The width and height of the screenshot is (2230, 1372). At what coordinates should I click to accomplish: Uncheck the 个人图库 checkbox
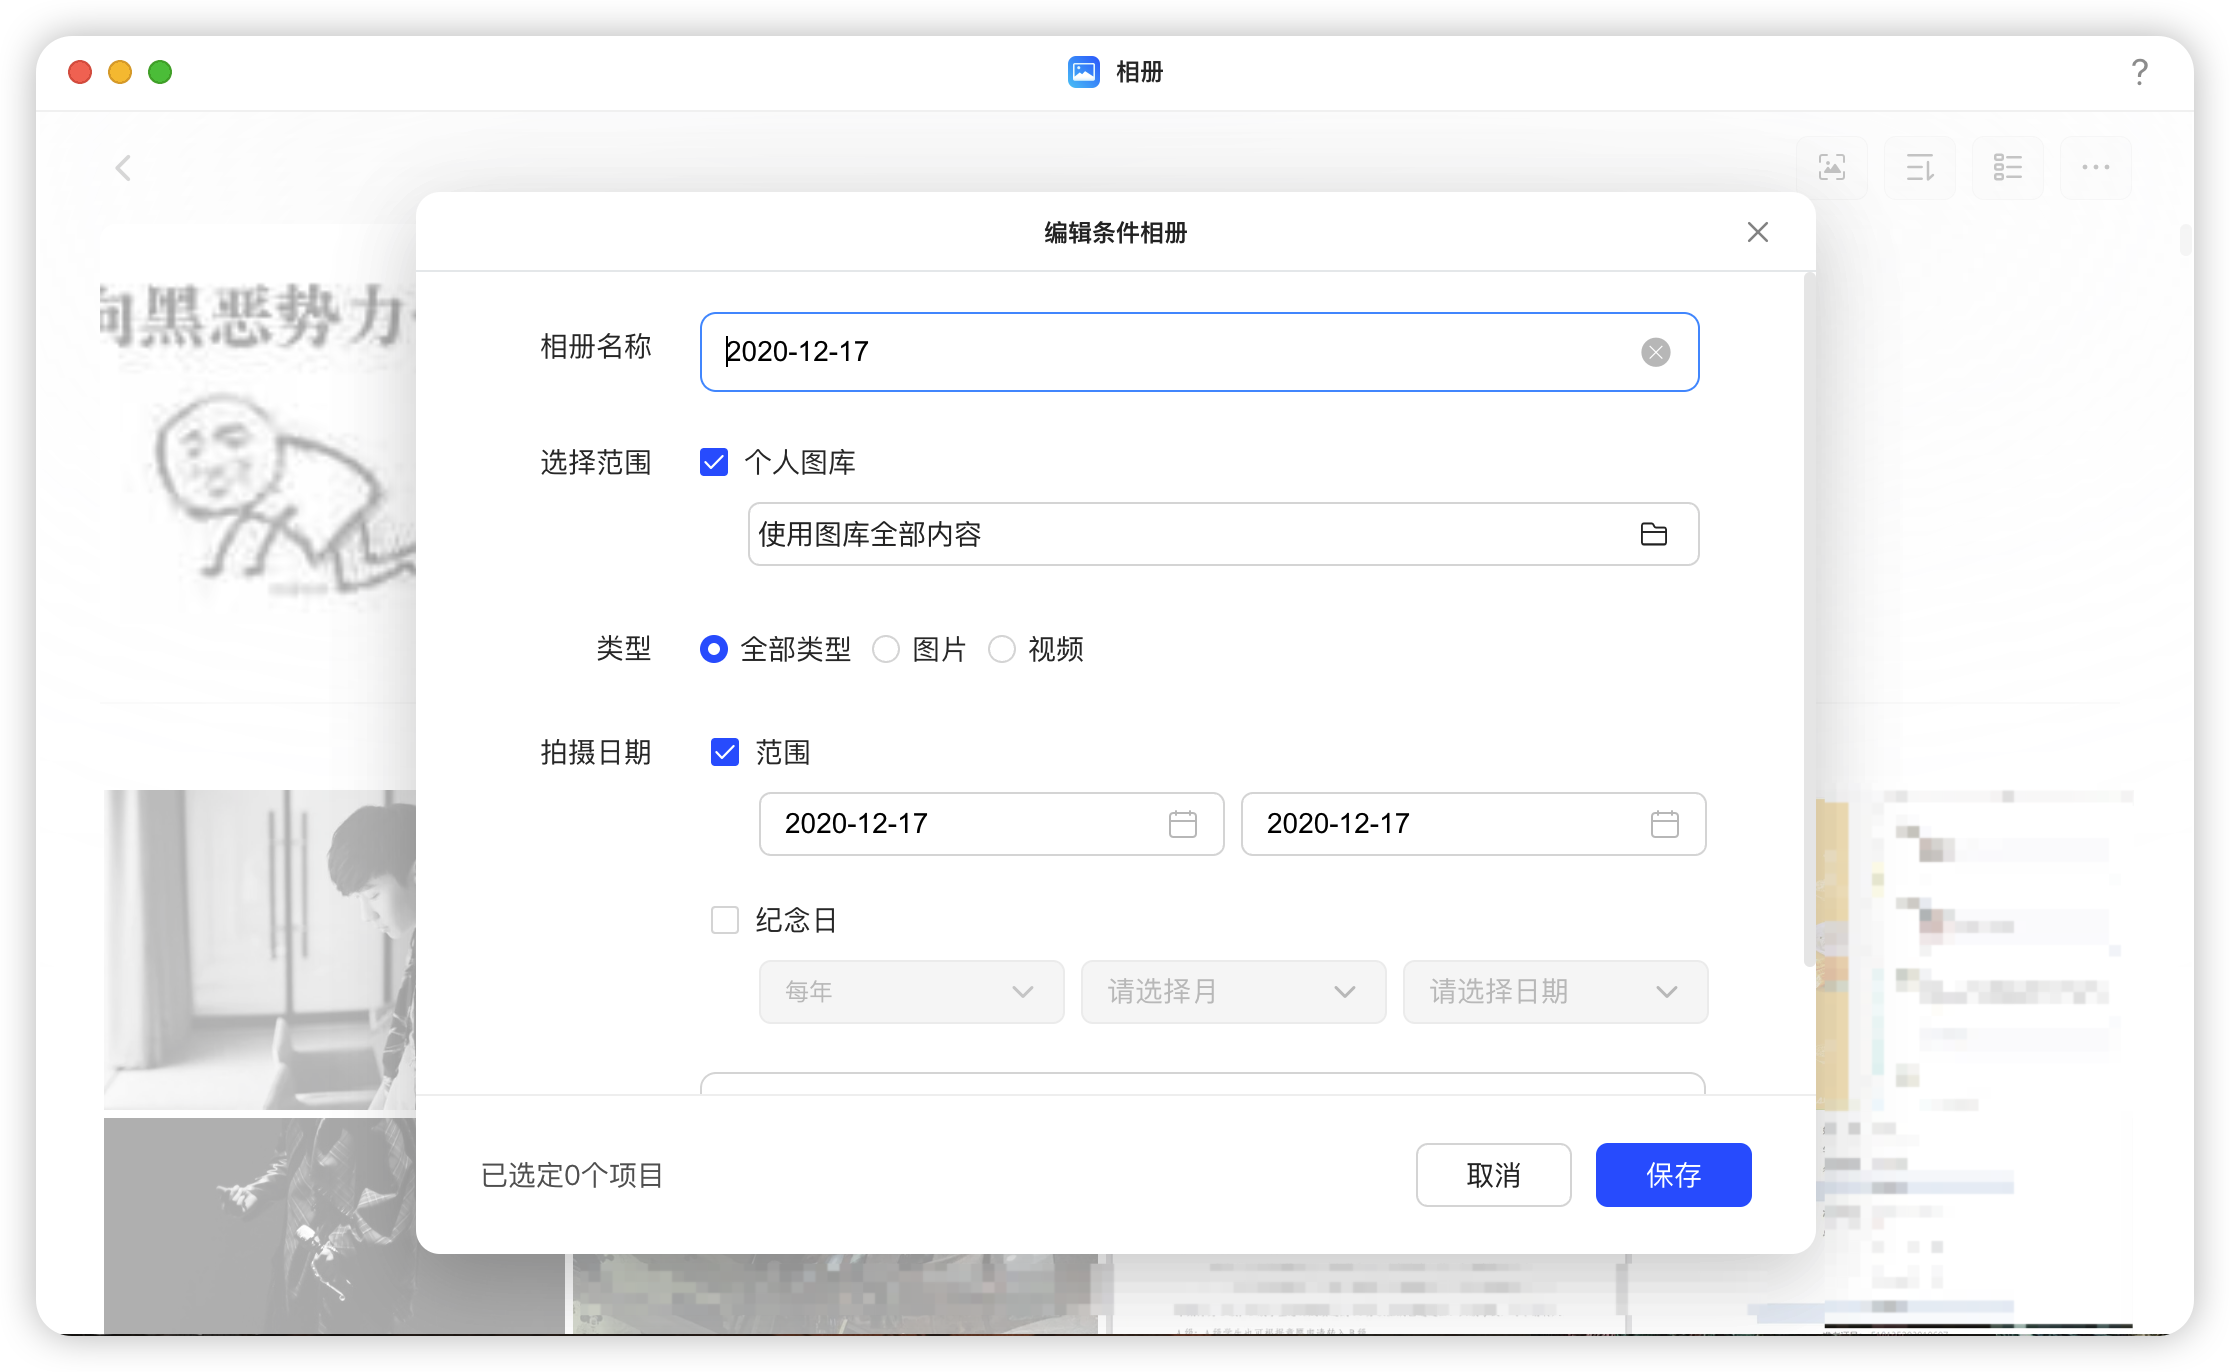click(714, 462)
